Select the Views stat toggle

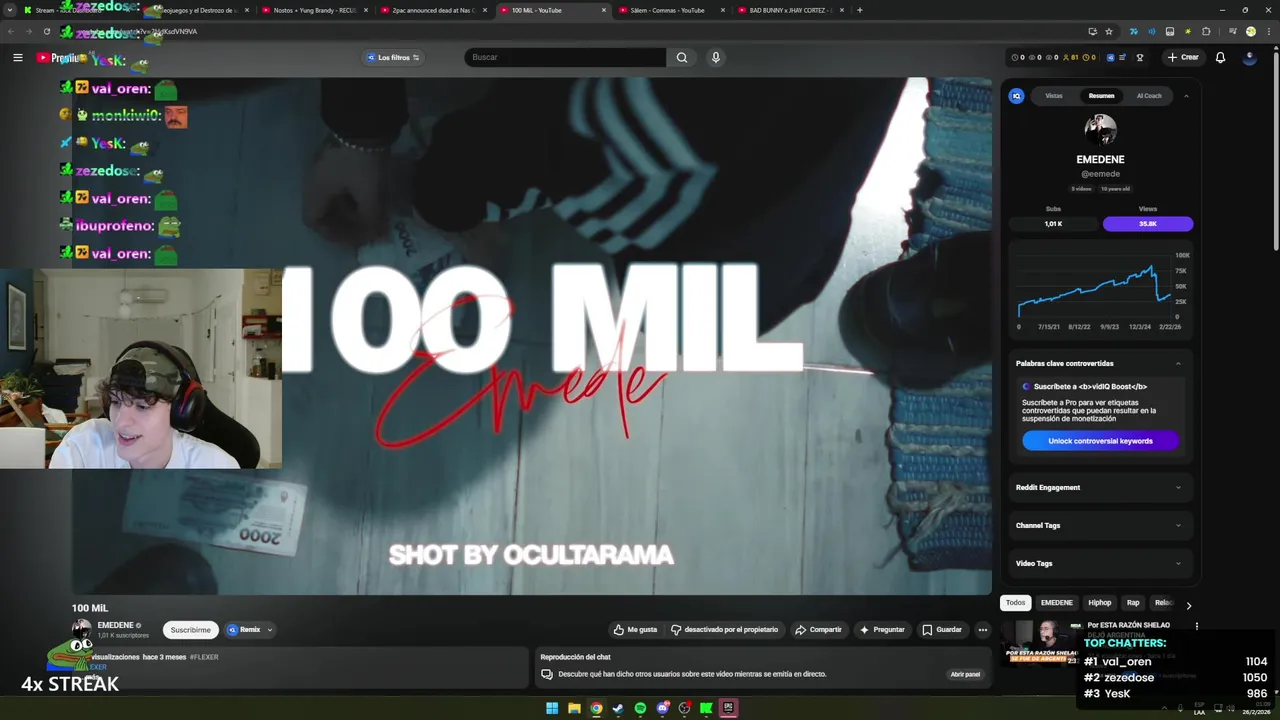1148,224
